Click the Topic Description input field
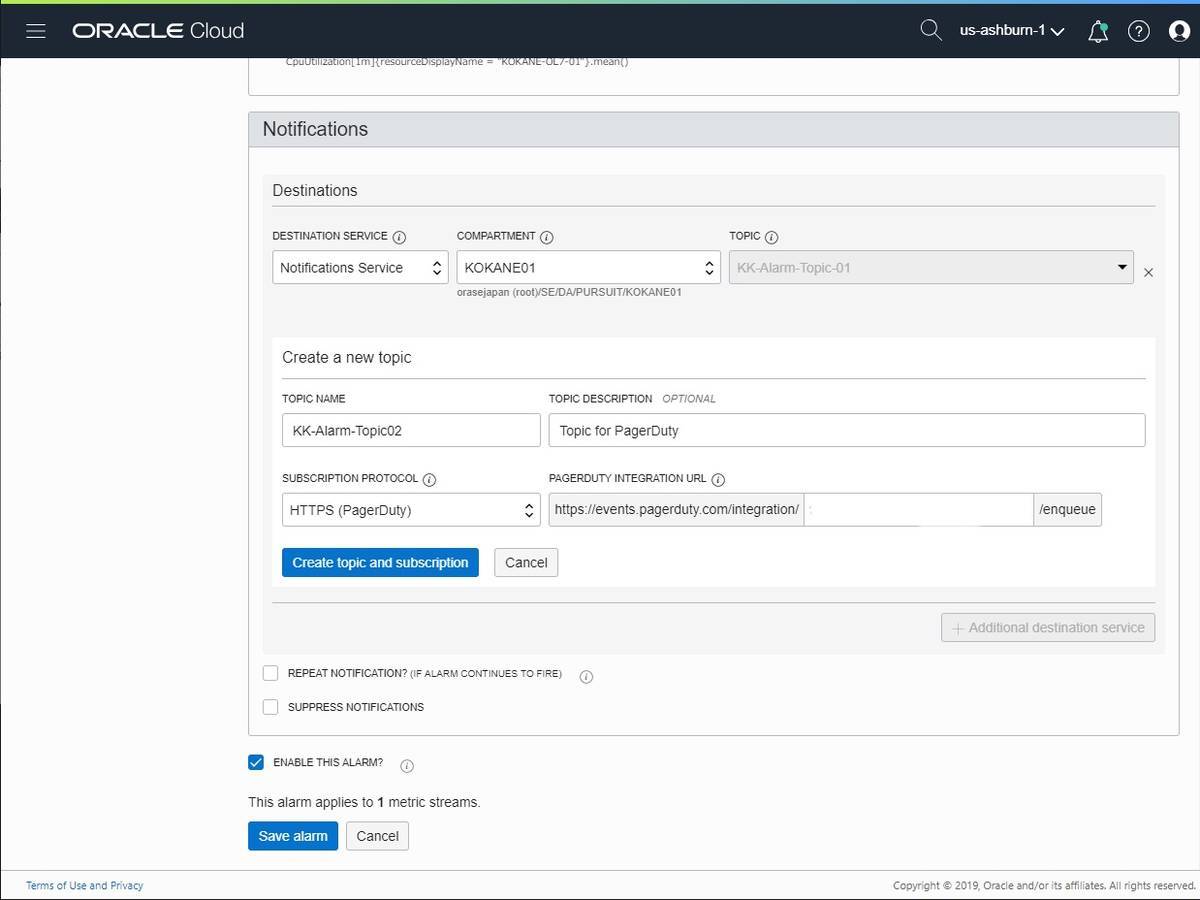Screen dimensions: 1200x900 tap(847, 430)
